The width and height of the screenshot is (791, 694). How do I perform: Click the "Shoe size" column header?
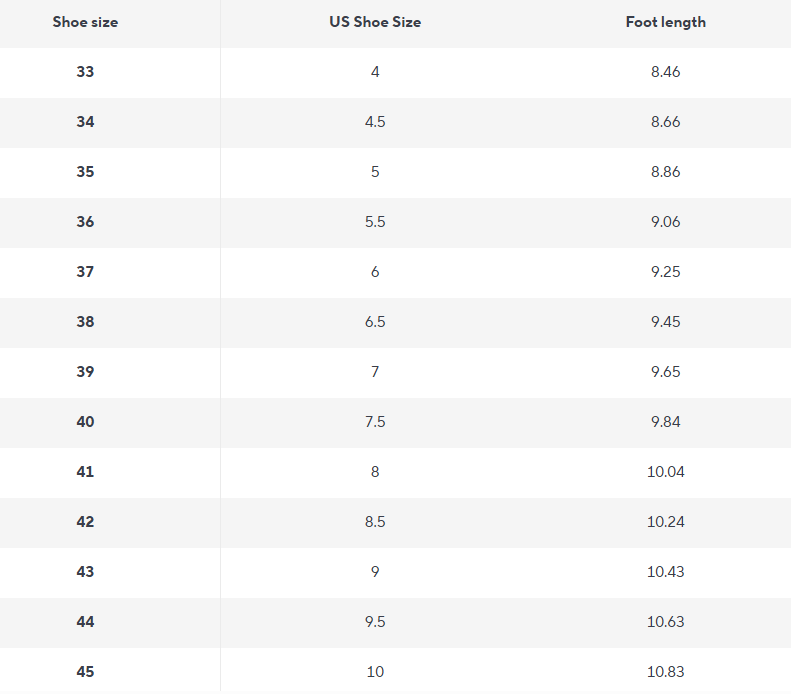pyautogui.click(x=85, y=22)
